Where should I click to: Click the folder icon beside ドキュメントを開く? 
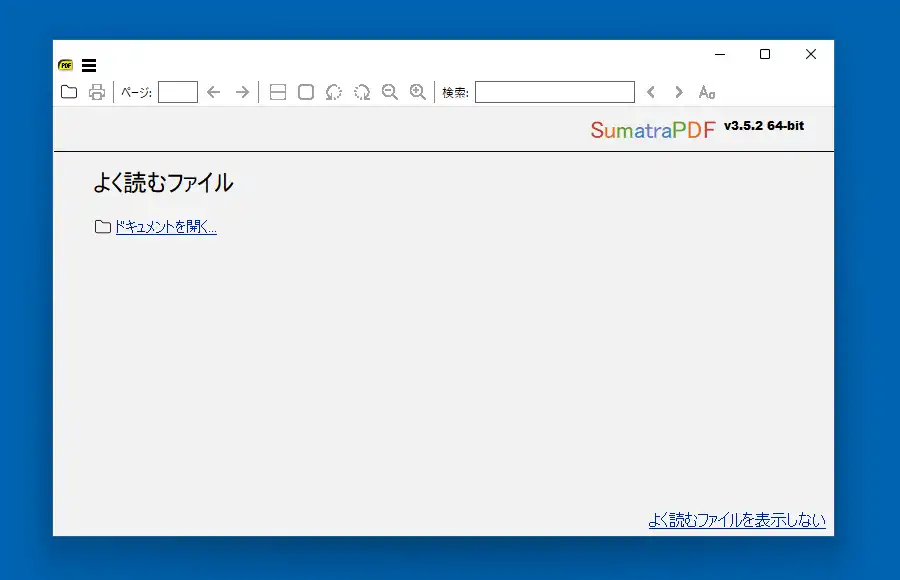click(x=103, y=227)
